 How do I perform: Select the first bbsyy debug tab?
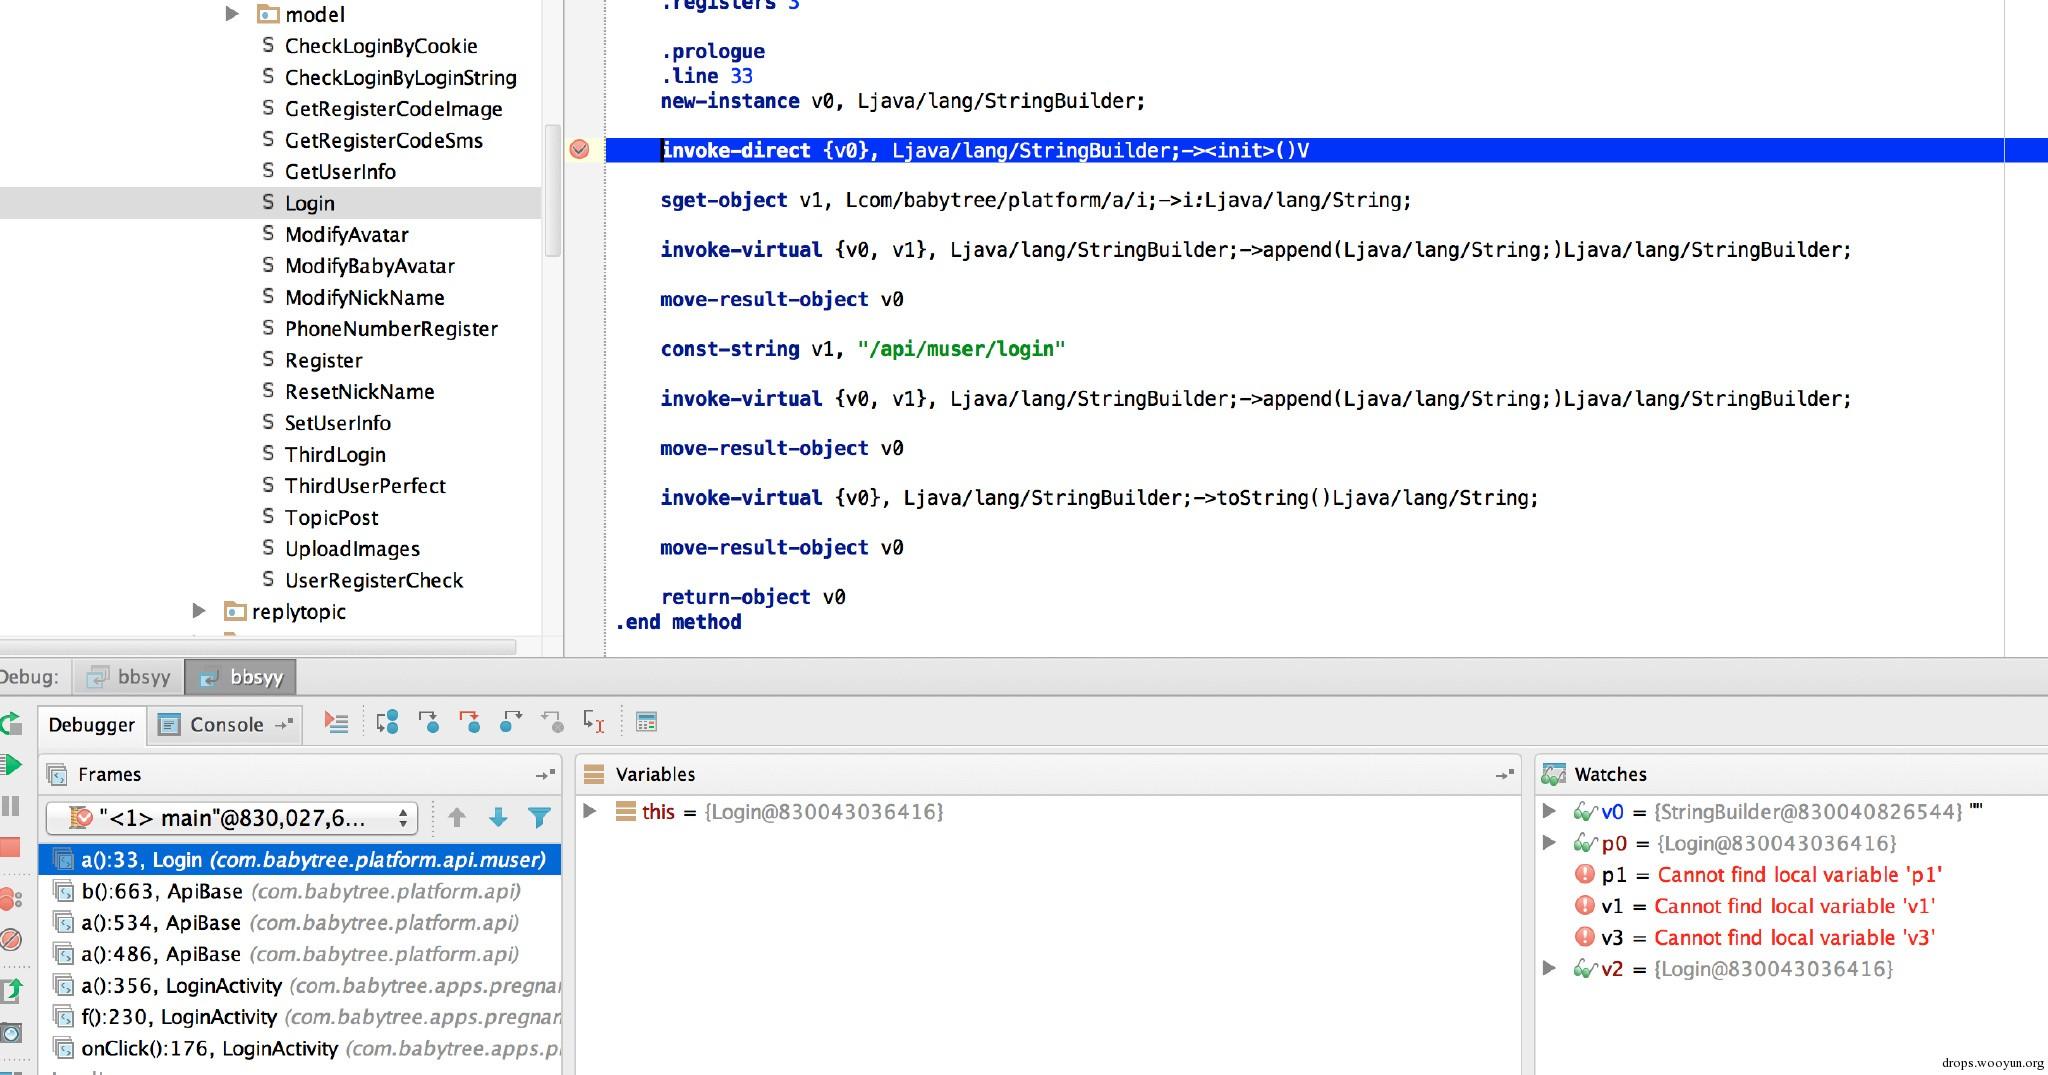(x=130, y=677)
